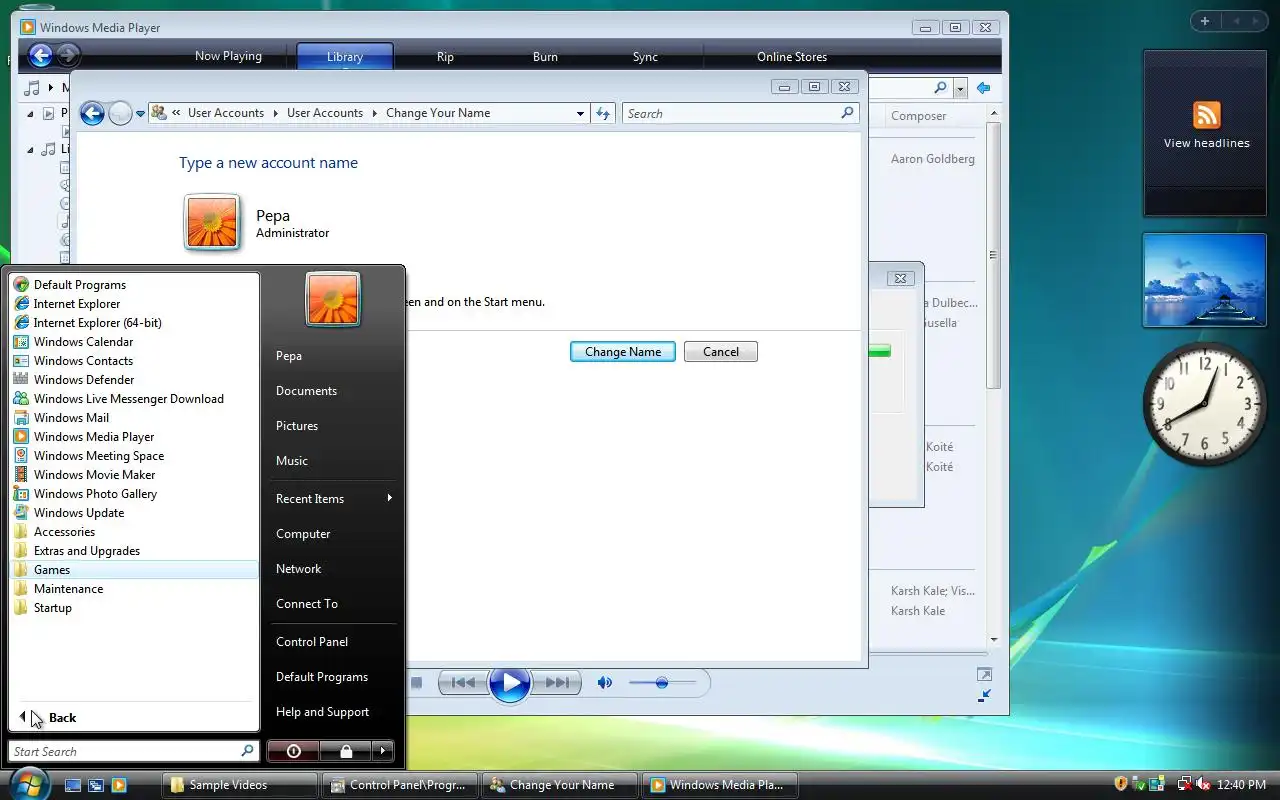Switch to Library tab in Media Player
Screen dimensions: 1280x800
pyautogui.click(x=345, y=57)
